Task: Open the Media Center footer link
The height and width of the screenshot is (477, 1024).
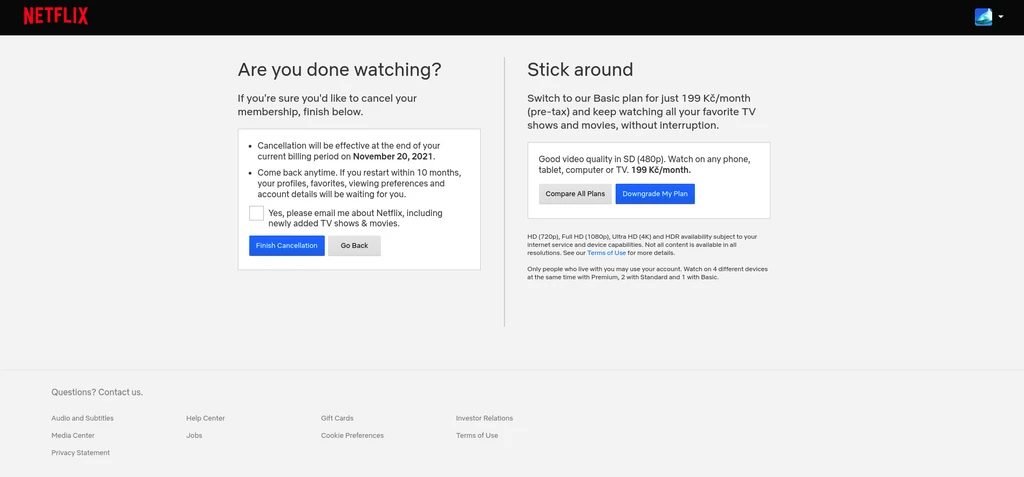Action: pyautogui.click(x=73, y=435)
